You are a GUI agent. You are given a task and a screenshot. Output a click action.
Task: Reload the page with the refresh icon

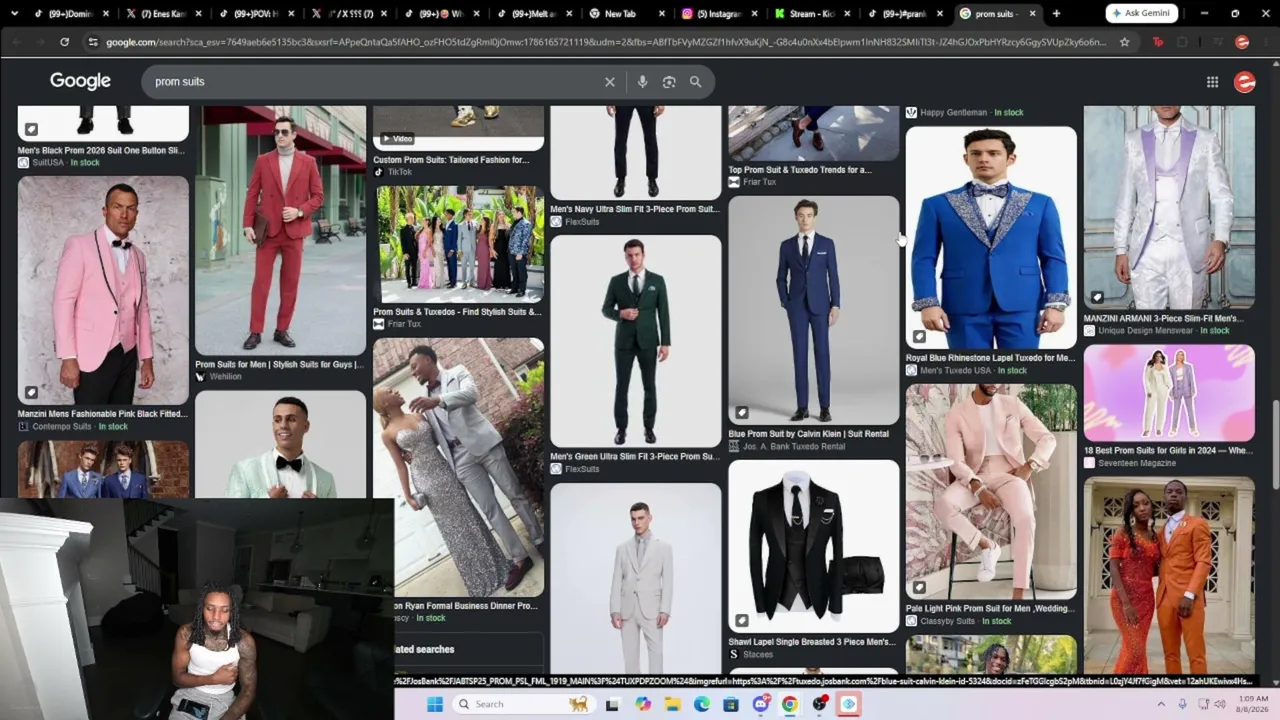tap(64, 42)
